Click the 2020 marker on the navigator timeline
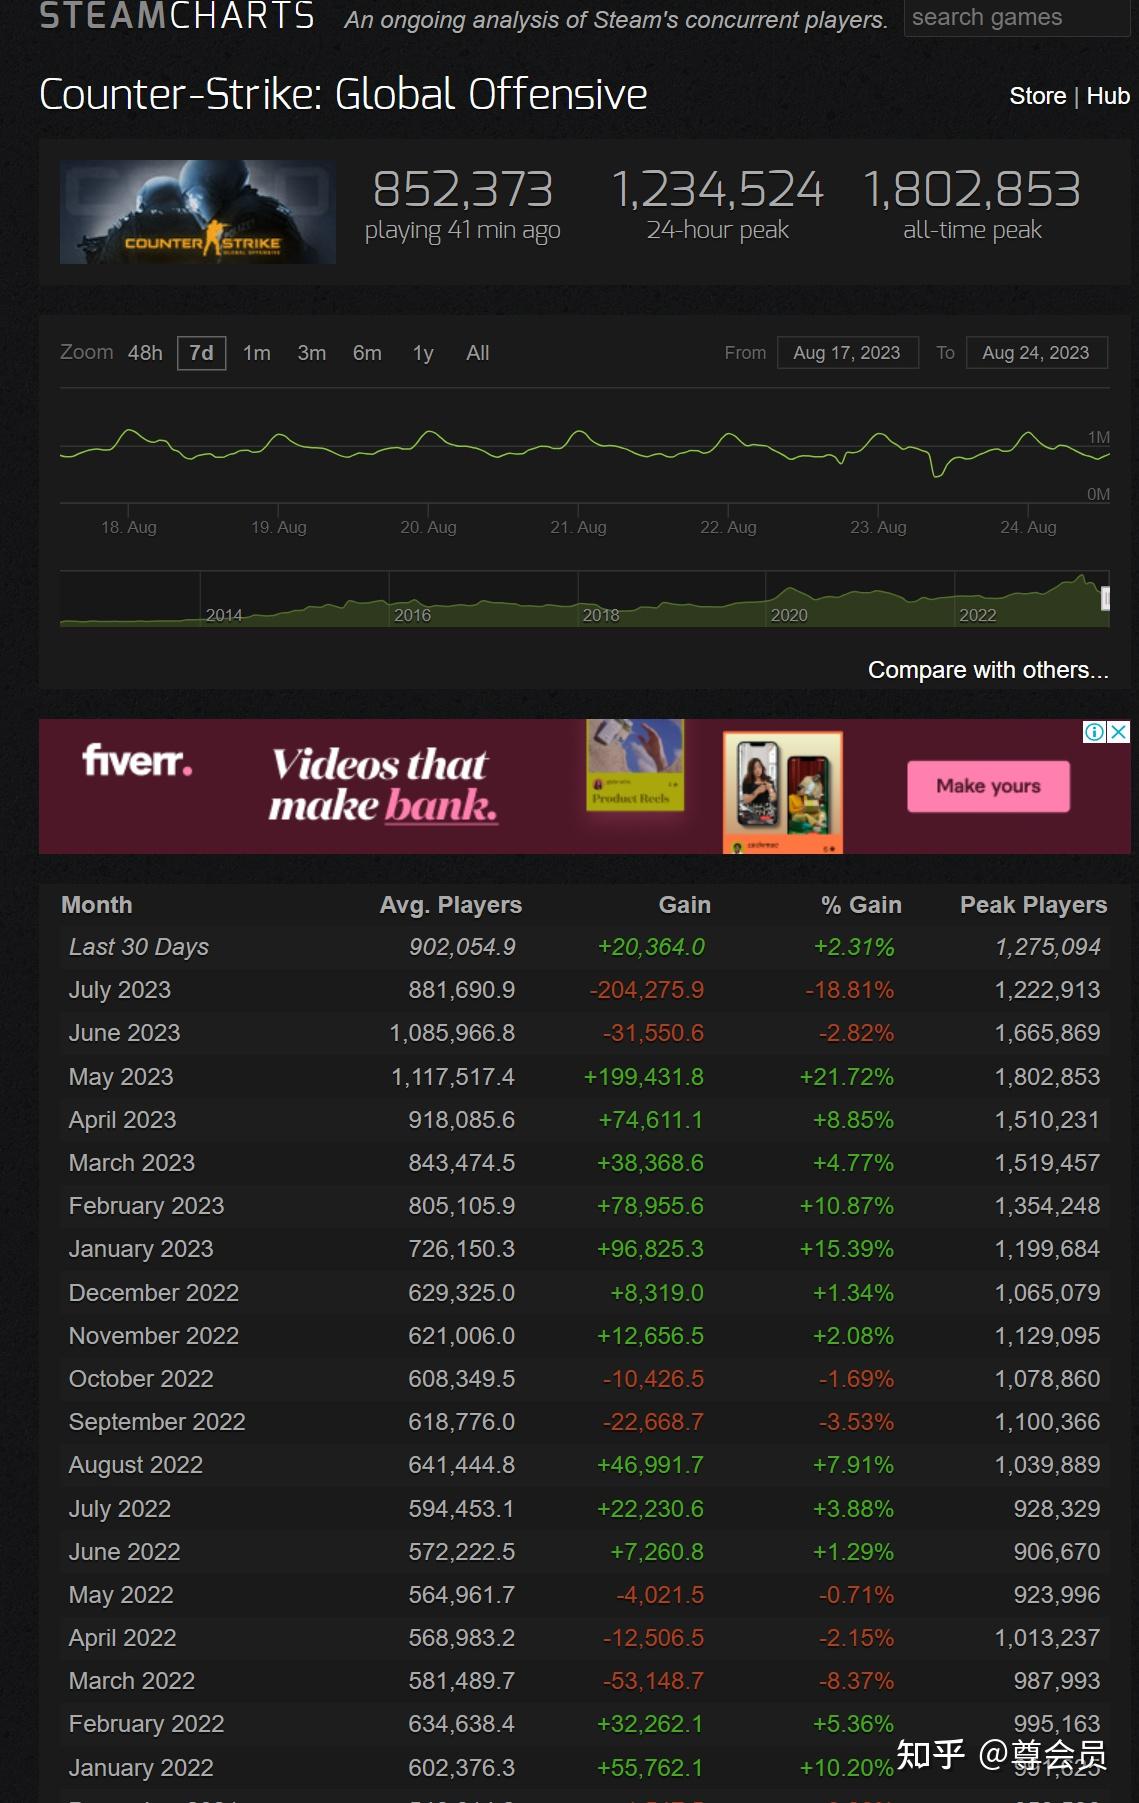Image resolution: width=1139 pixels, height=1803 pixels. pyautogui.click(x=789, y=615)
